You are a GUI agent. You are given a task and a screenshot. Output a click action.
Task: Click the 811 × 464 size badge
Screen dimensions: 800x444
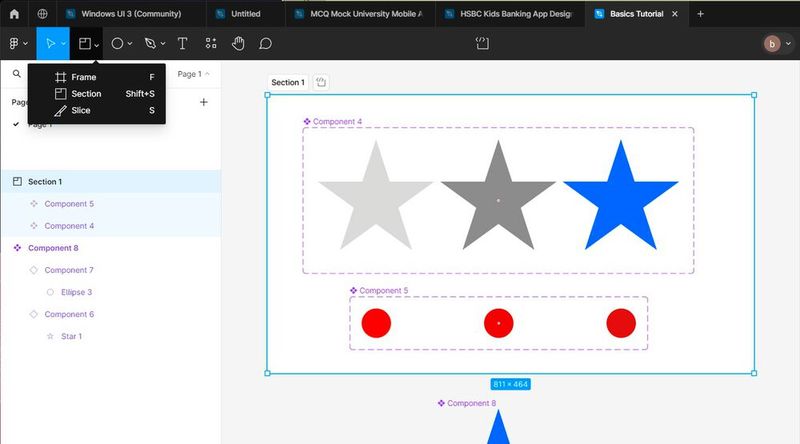point(510,384)
